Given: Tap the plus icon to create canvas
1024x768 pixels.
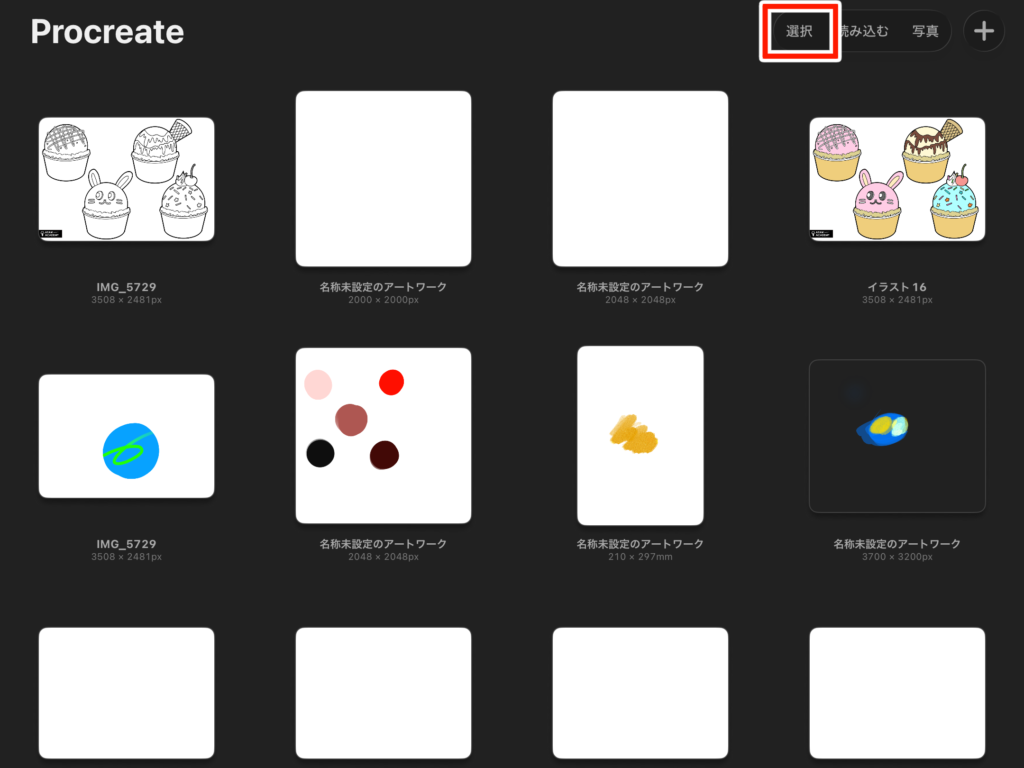Looking at the screenshot, I should [984, 31].
